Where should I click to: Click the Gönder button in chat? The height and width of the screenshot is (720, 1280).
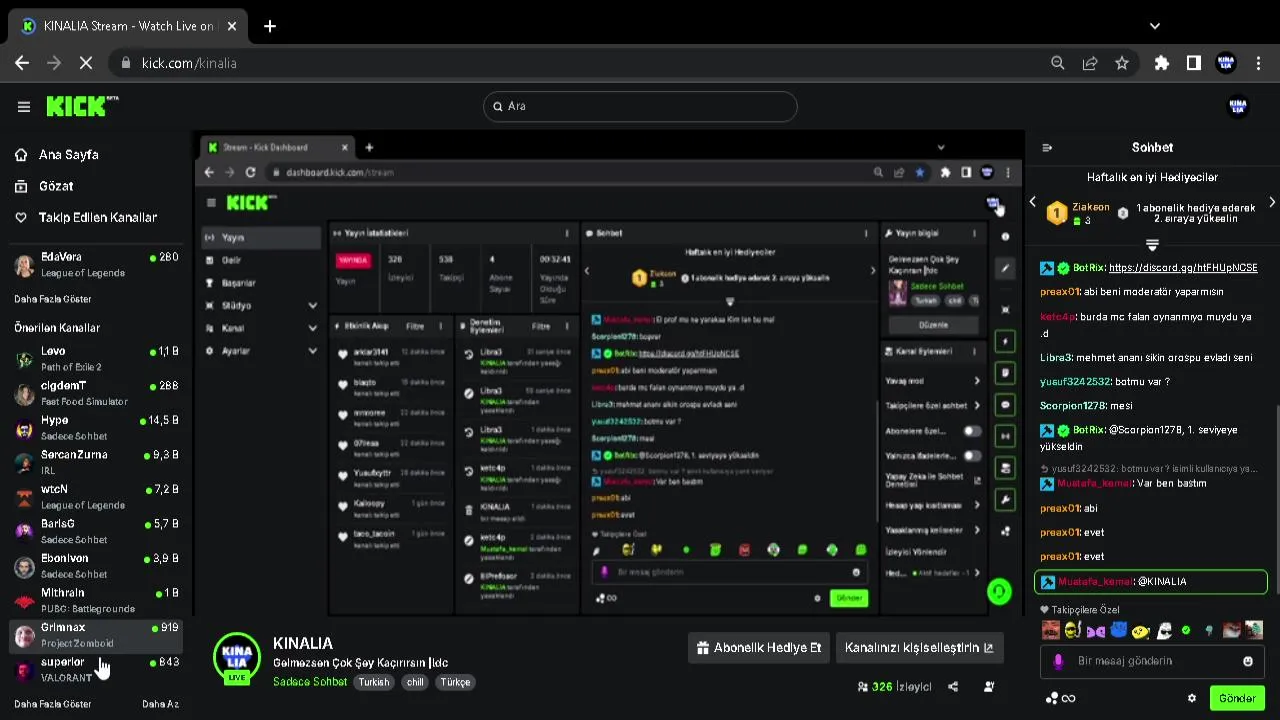1237,698
